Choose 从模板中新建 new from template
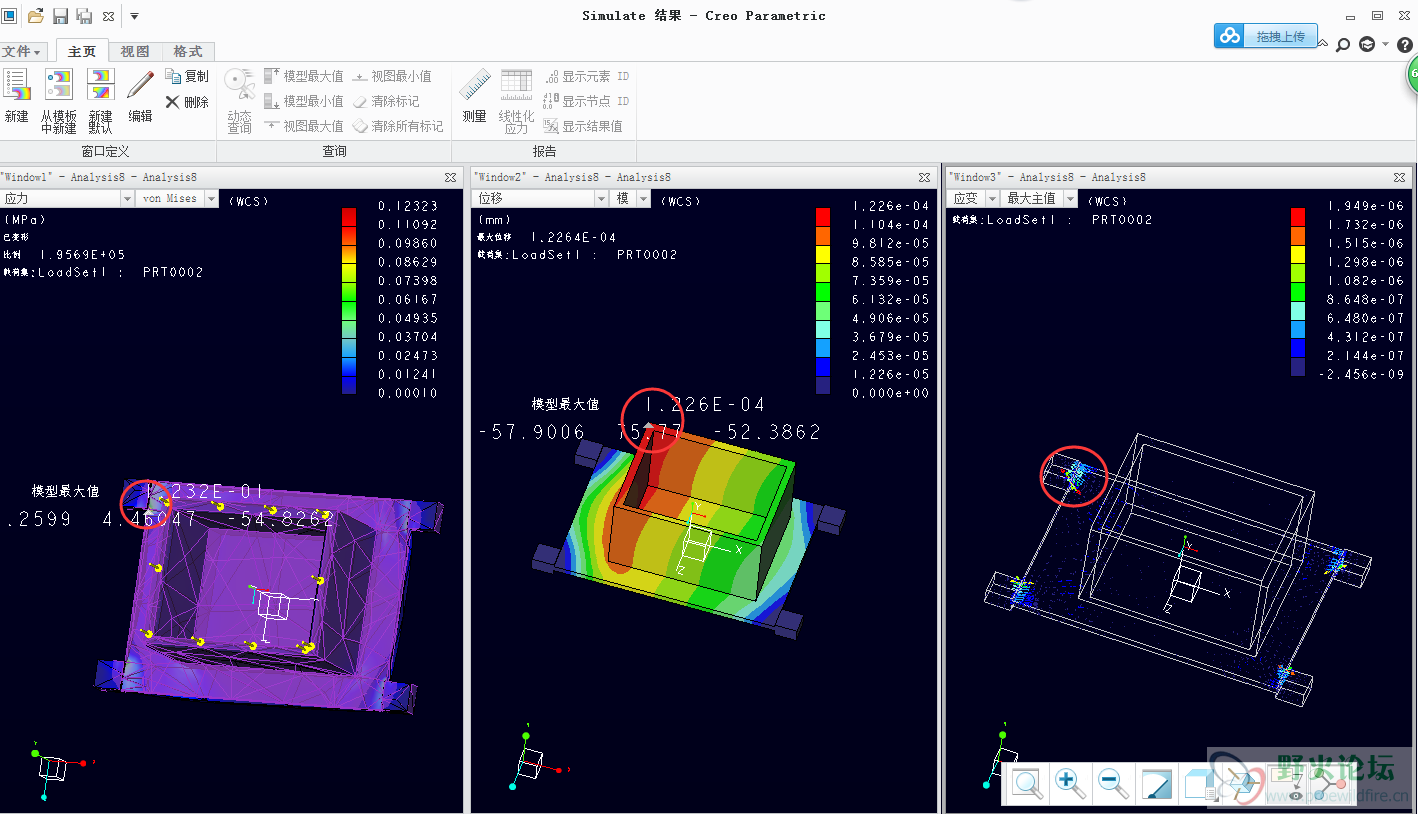This screenshot has width=1418, height=814. (58, 100)
